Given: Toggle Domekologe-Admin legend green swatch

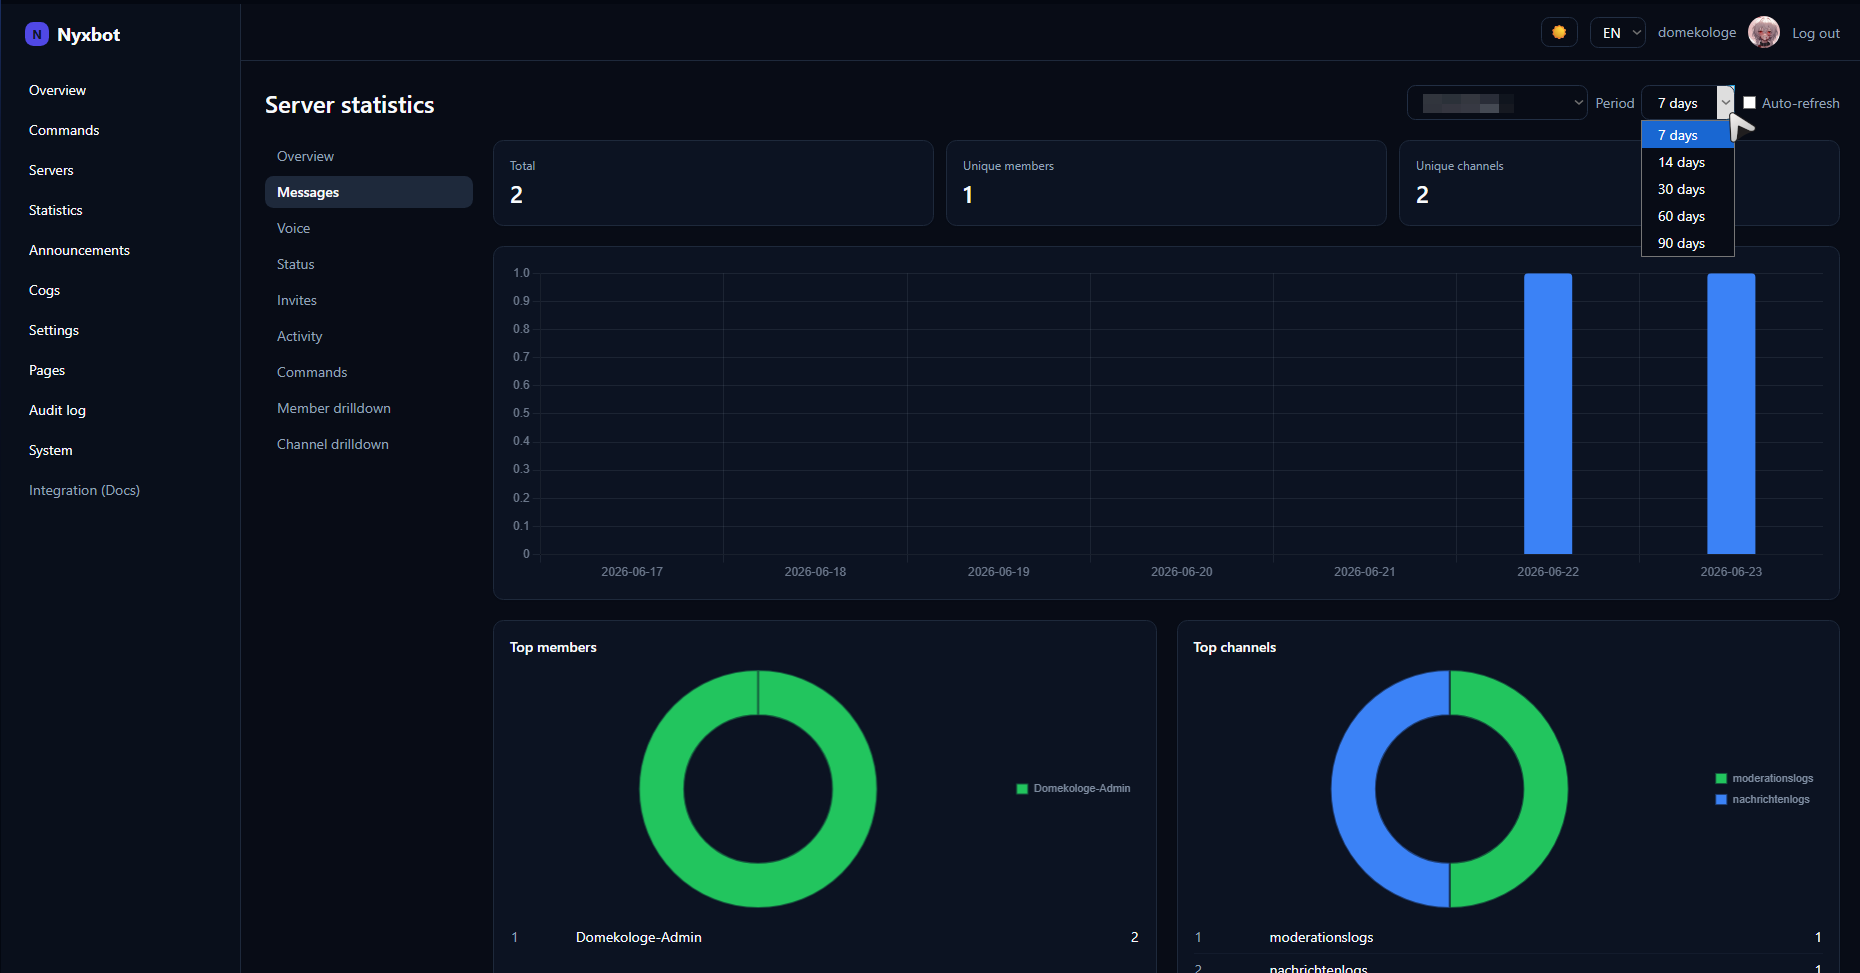Looking at the screenshot, I should [x=1022, y=789].
